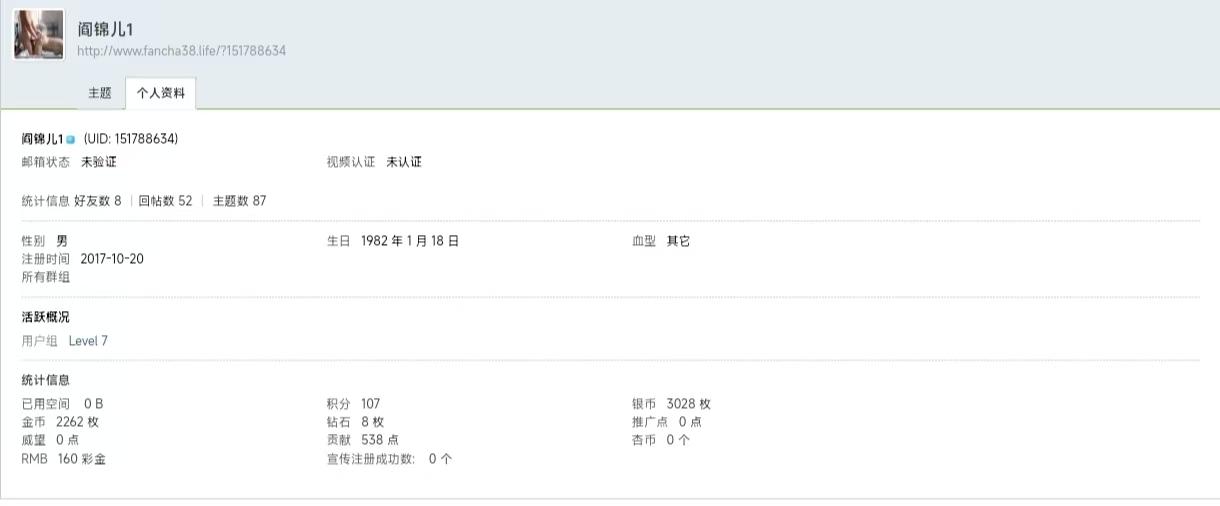Click the 阎锦儿1 header username title
Screen dimensions: 1220x506
pos(105,30)
